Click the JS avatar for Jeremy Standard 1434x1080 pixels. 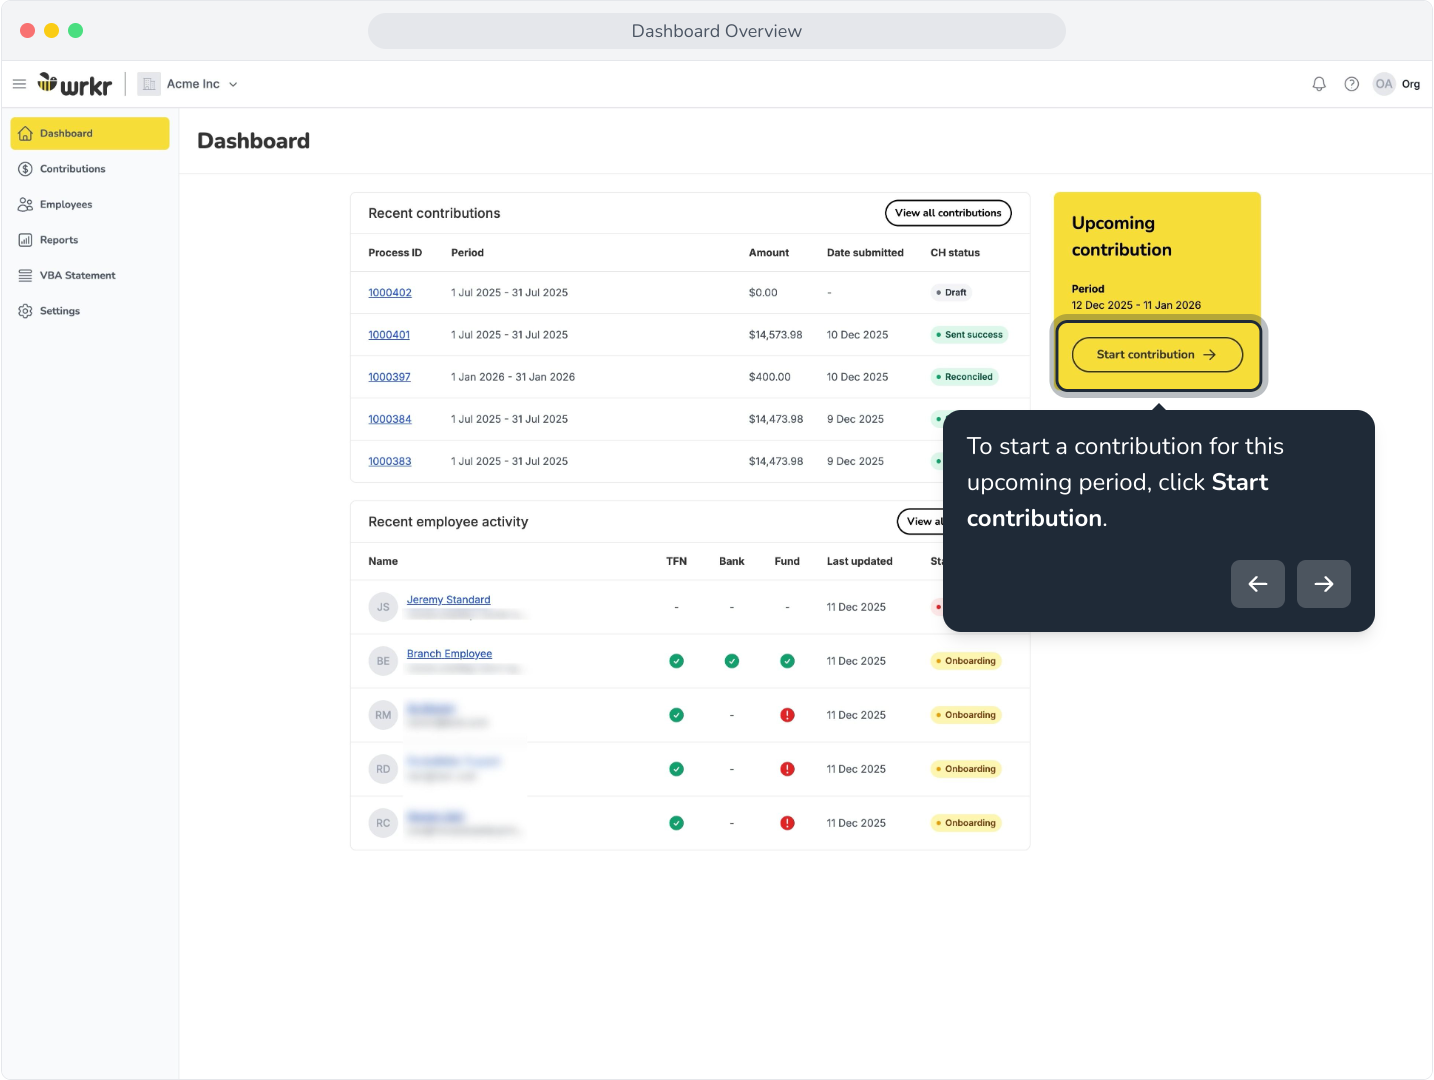[x=383, y=607]
